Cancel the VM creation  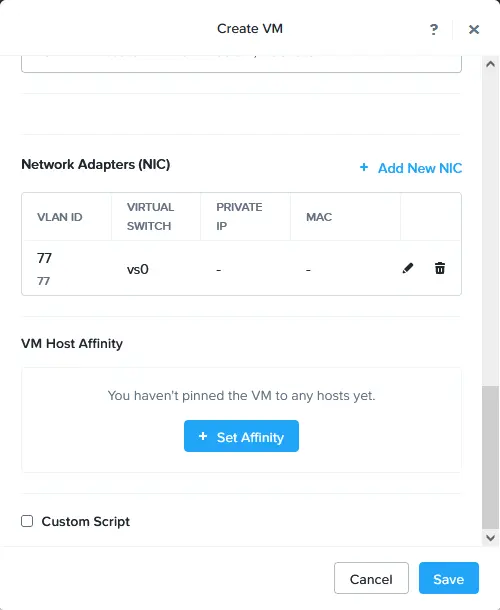[x=371, y=578]
